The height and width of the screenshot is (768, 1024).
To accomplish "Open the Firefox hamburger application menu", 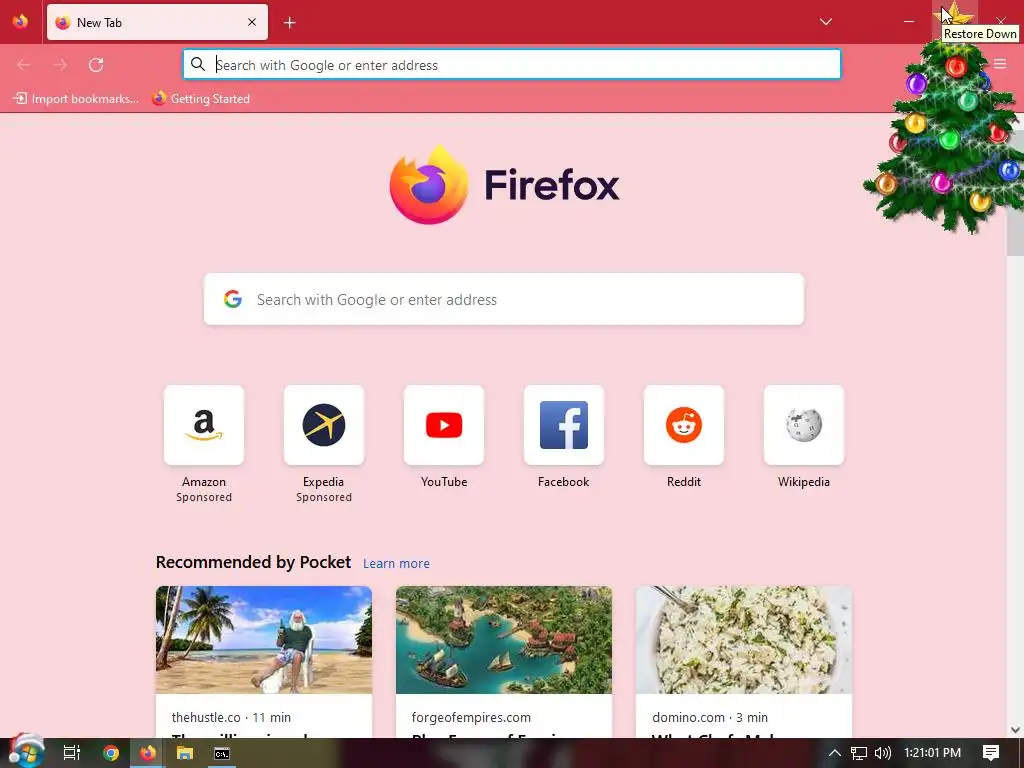I will (1000, 64).
